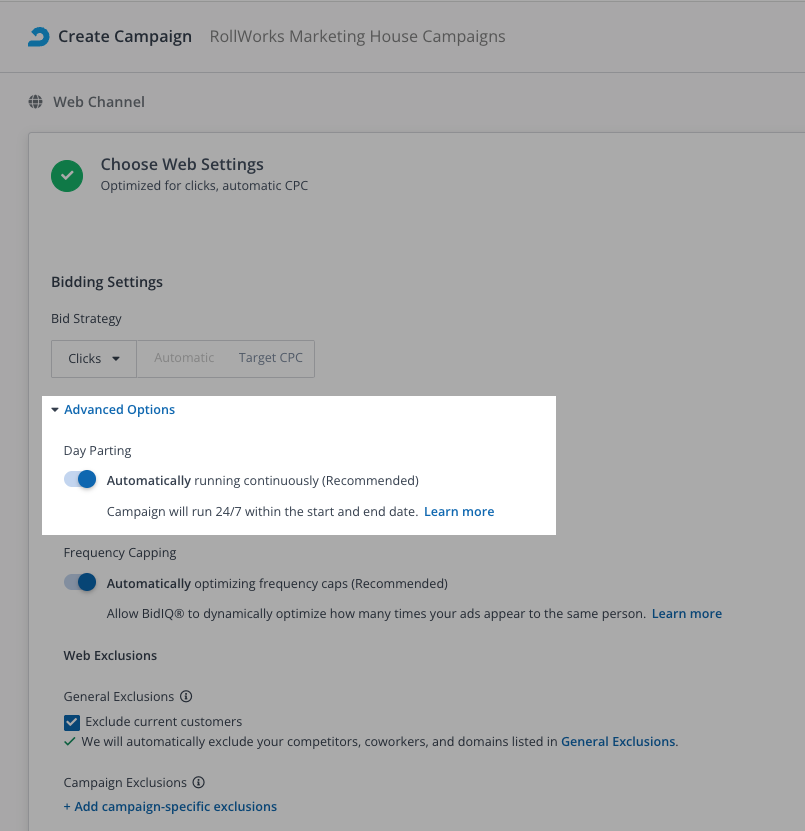Click the green checkmark circle icon

[x=67, y=175]
